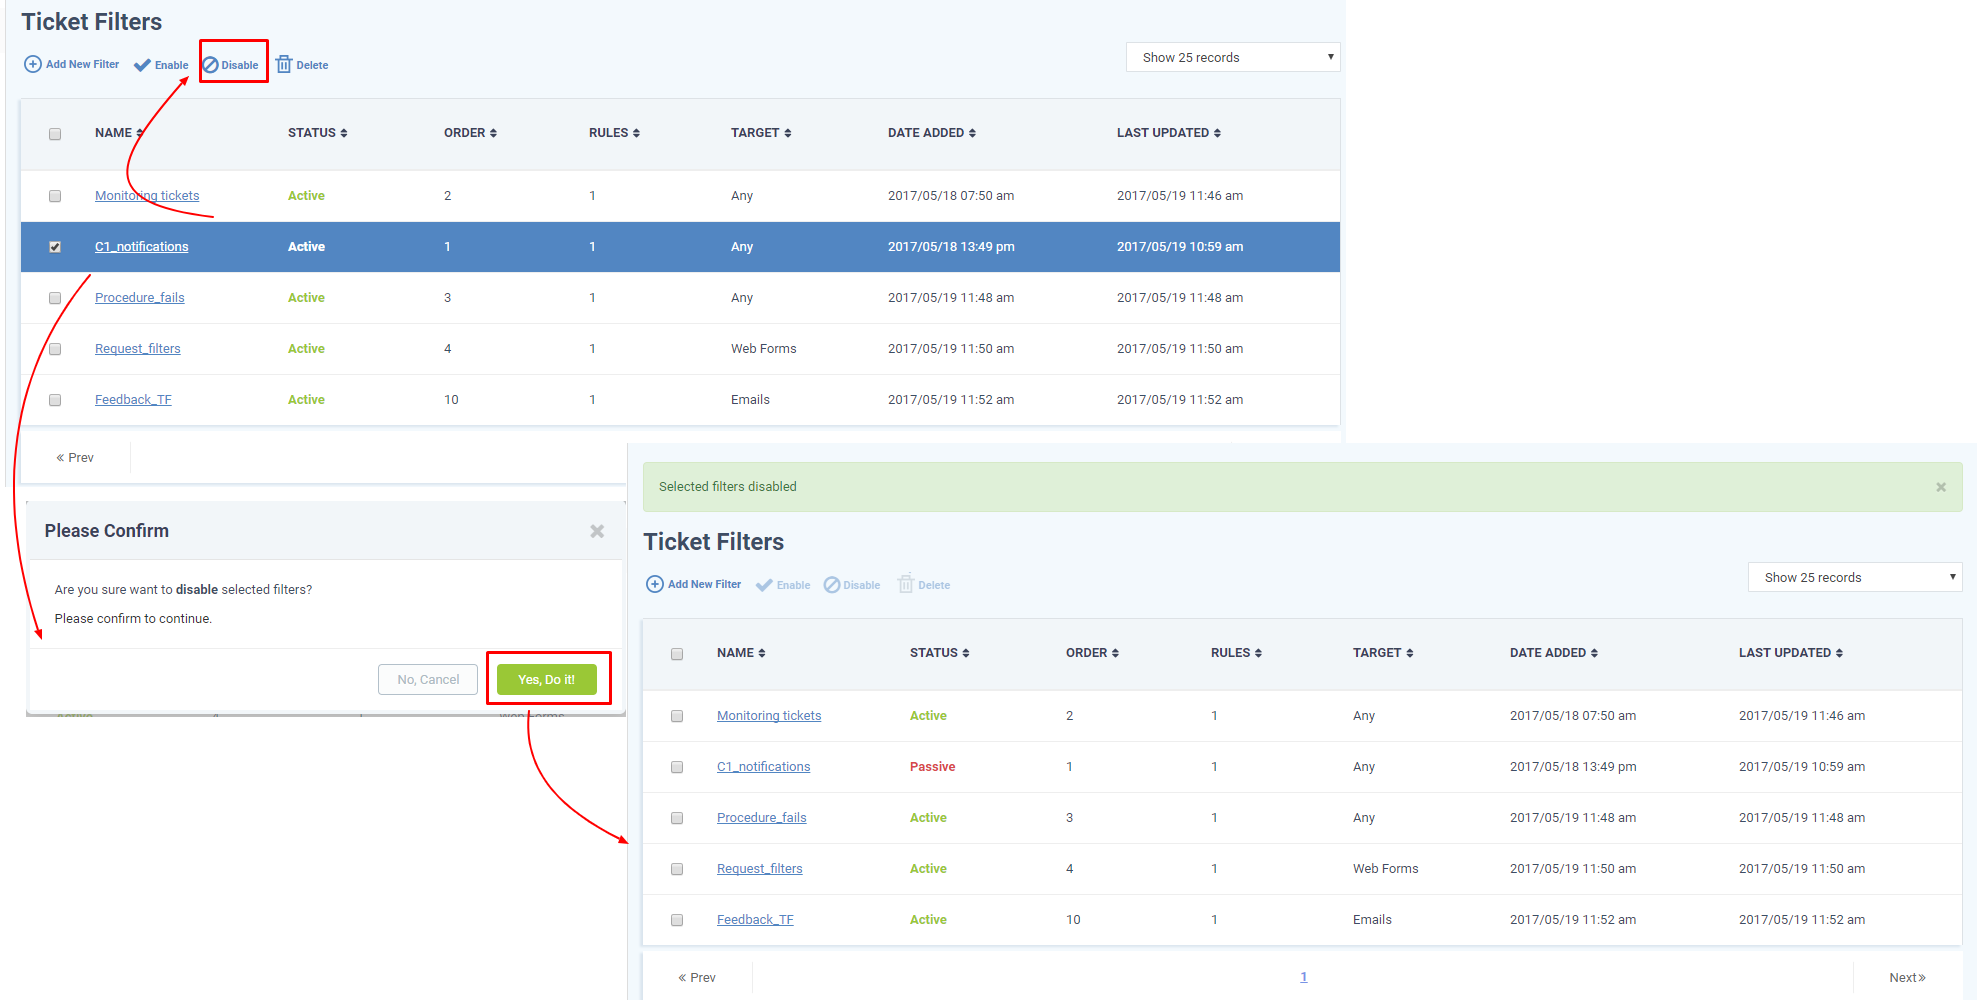This screenshot has width=1984, height=1000.
Task: Close the Please Confirm dialog
Action: coord(597,531)
